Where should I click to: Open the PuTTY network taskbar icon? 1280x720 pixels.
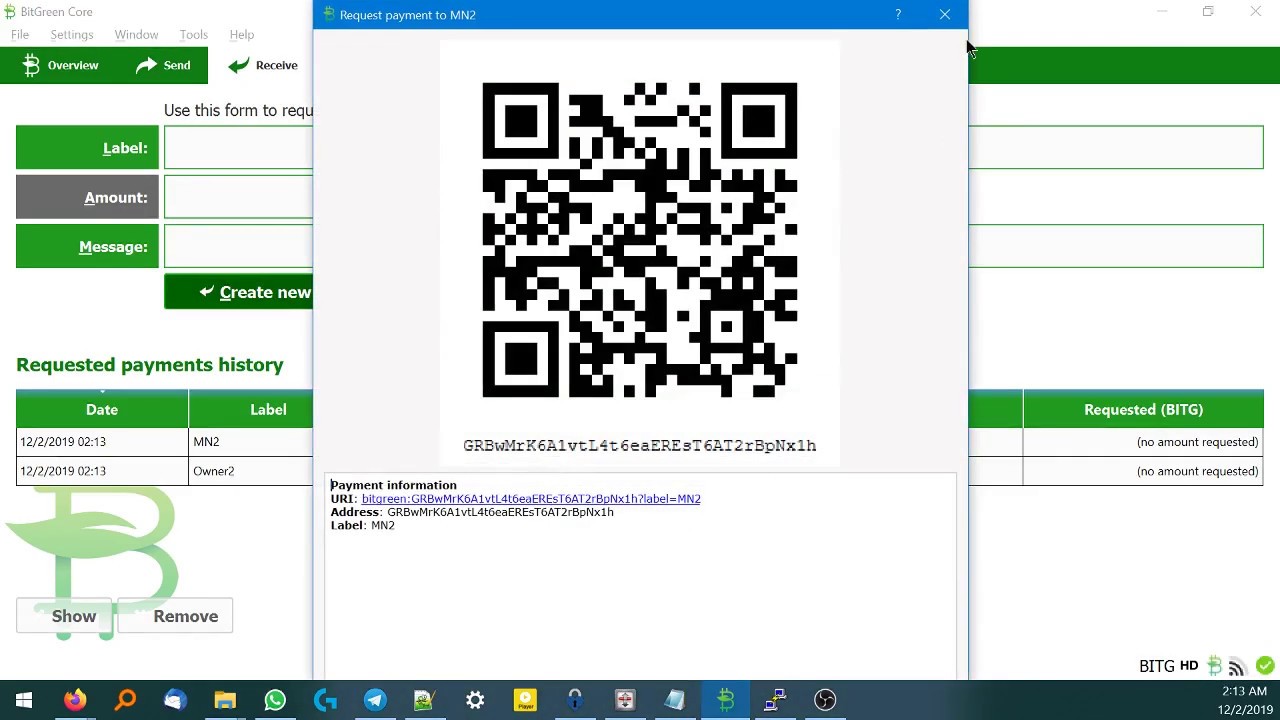tap(775, 700)
